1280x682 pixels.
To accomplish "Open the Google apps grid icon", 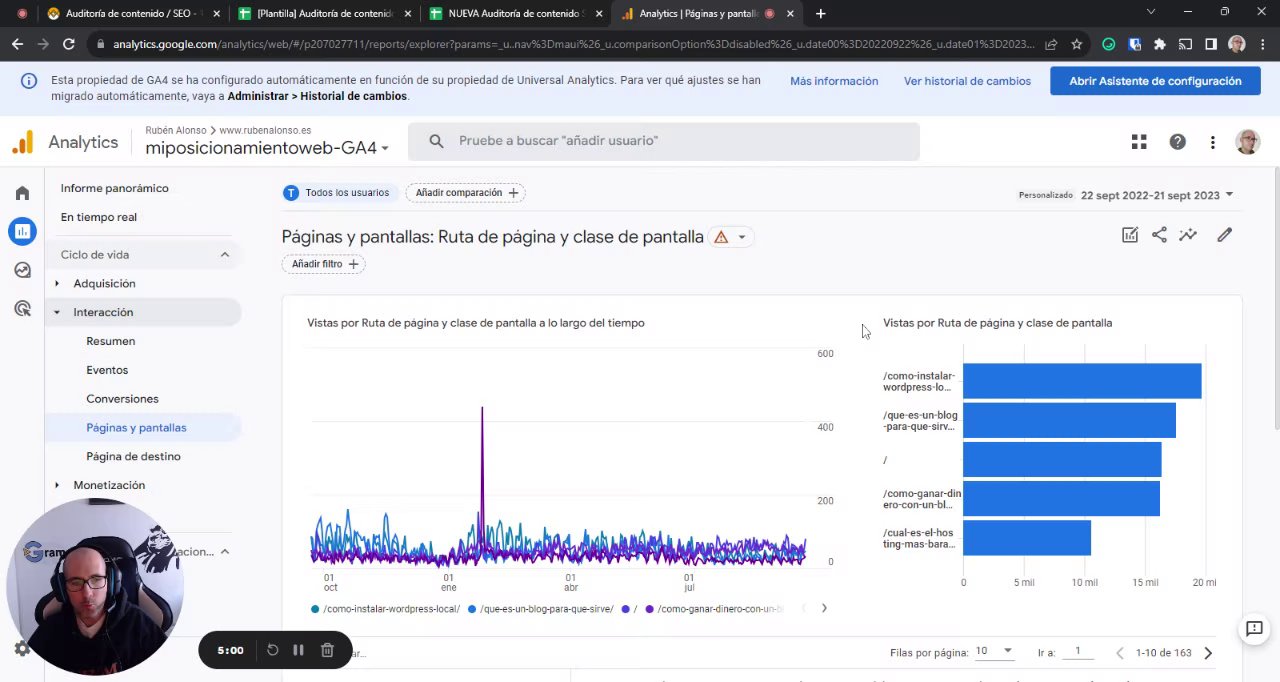I will 1139,142.
